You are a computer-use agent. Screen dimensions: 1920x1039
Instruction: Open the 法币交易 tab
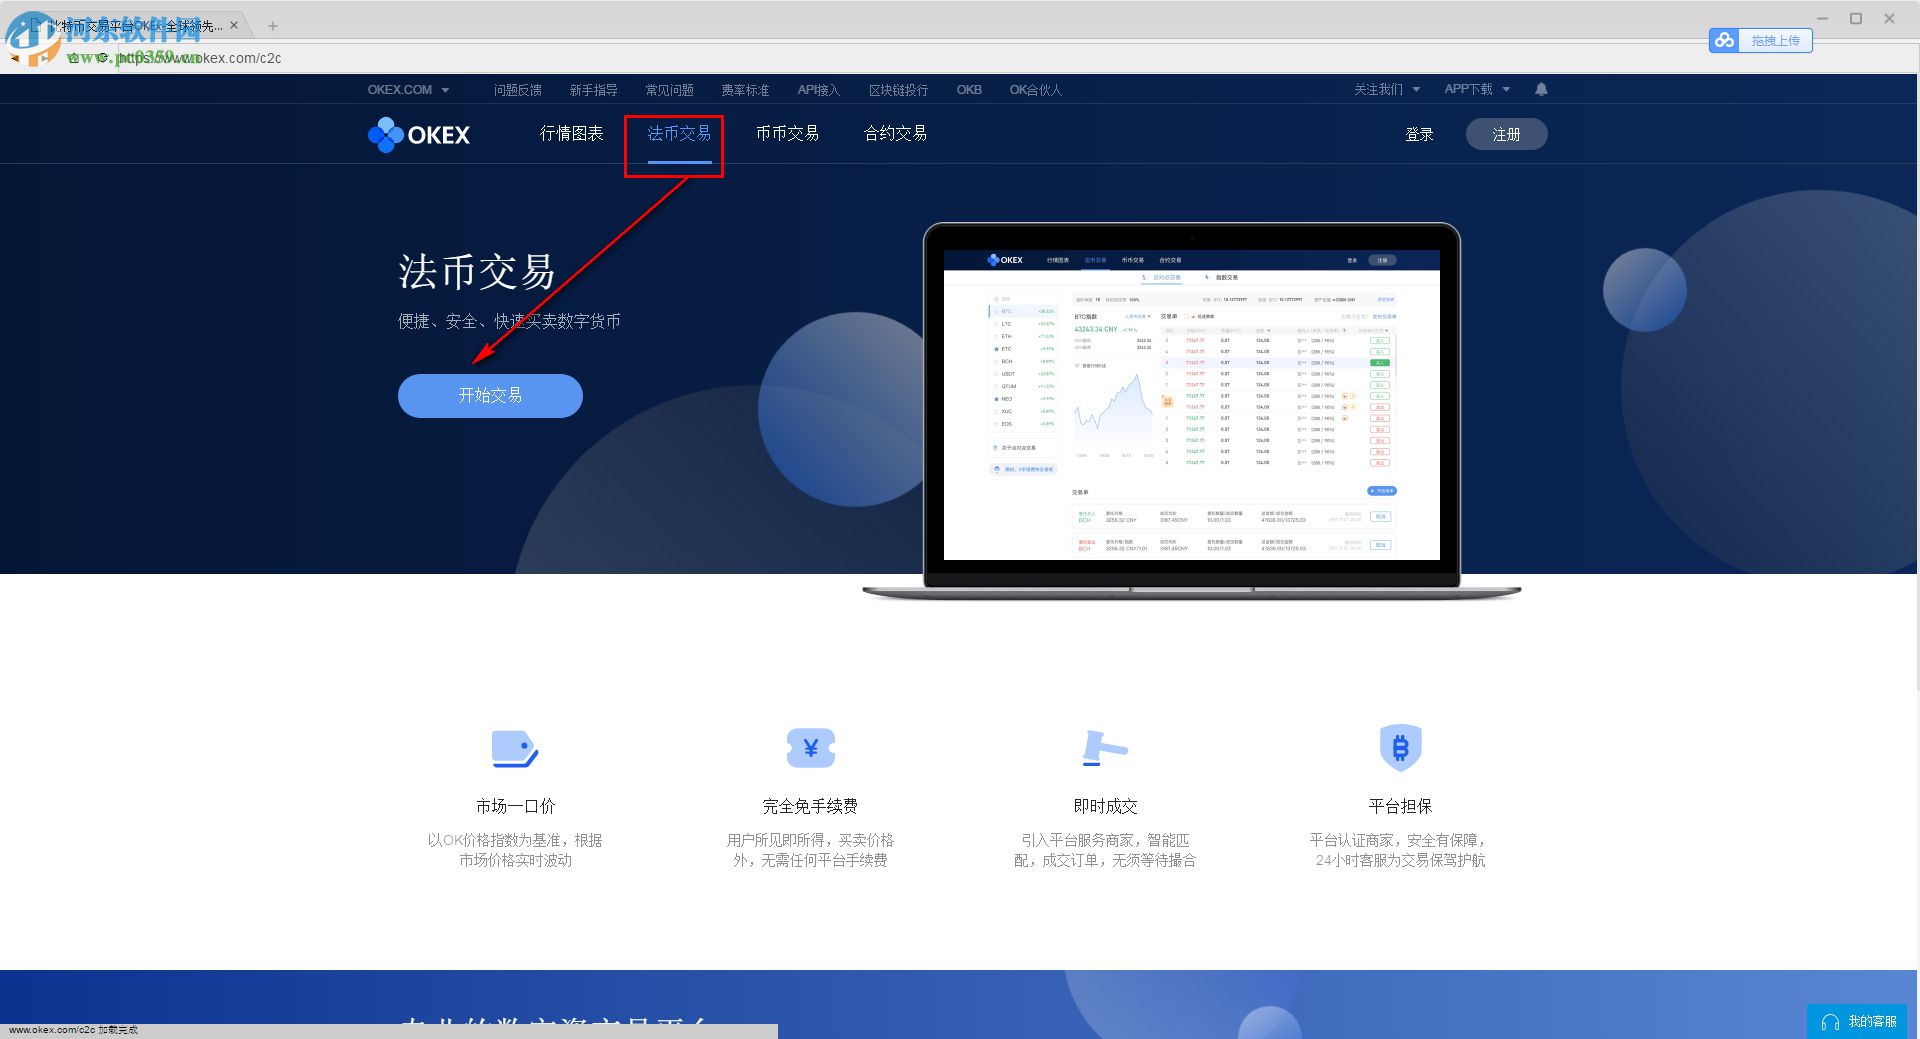click(679, 133)
